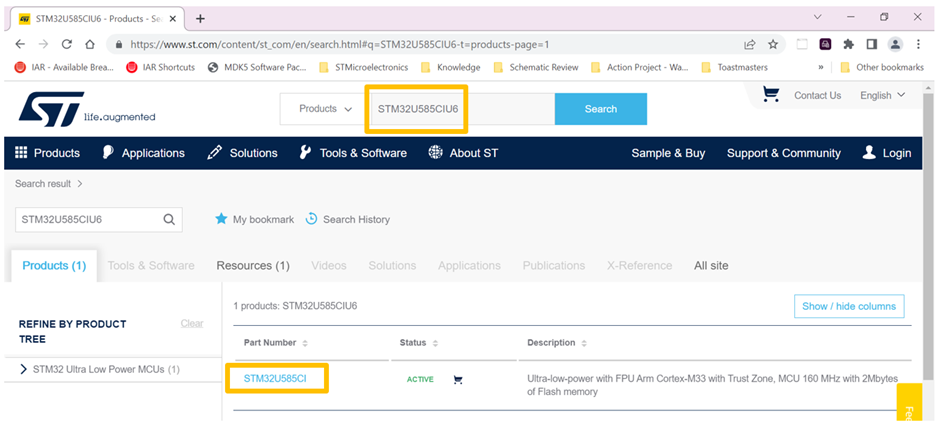This screenshot has width=940, height=427.
Task: Switch to the All site results tab
Action: 711,266
